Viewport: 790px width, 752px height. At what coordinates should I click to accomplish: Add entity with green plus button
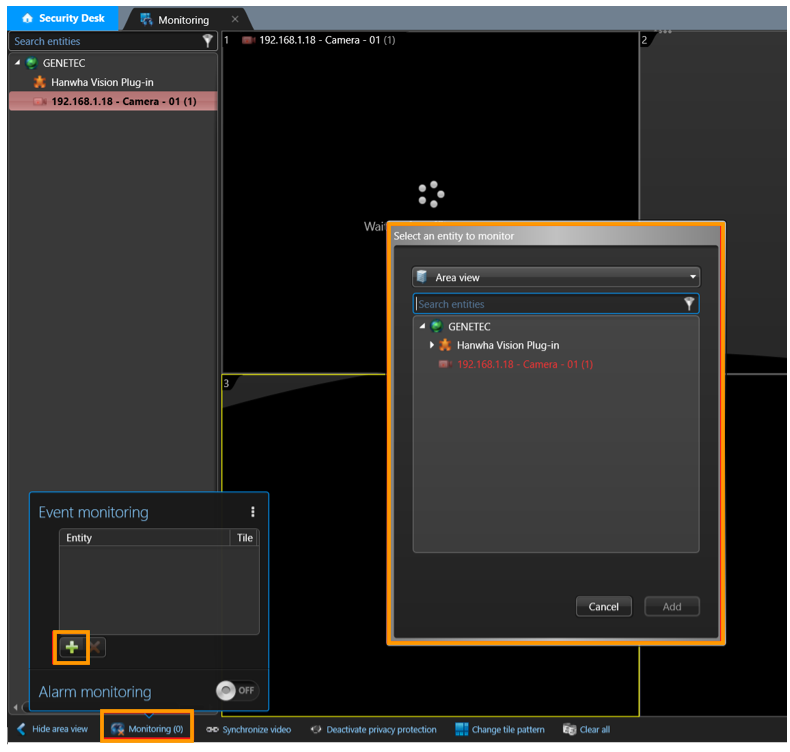[72, 647]
